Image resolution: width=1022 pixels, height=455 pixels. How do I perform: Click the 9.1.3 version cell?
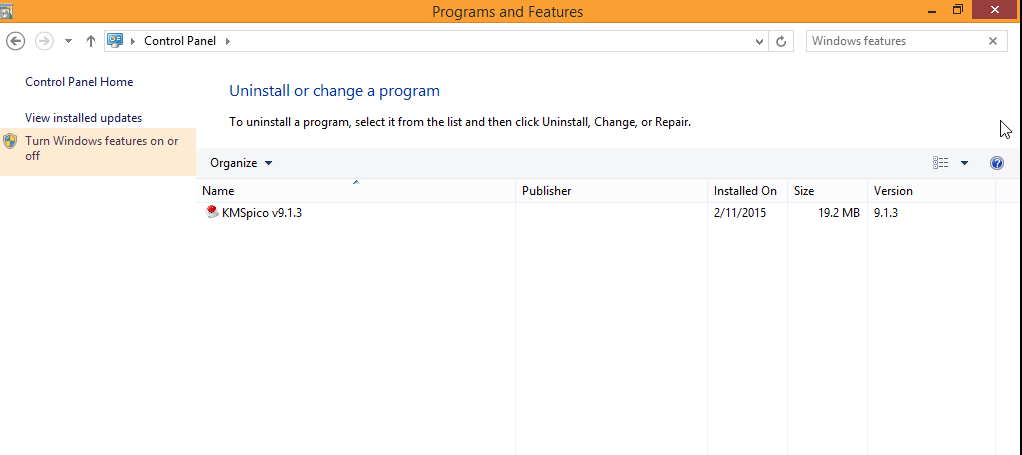[x=886, y=213]
